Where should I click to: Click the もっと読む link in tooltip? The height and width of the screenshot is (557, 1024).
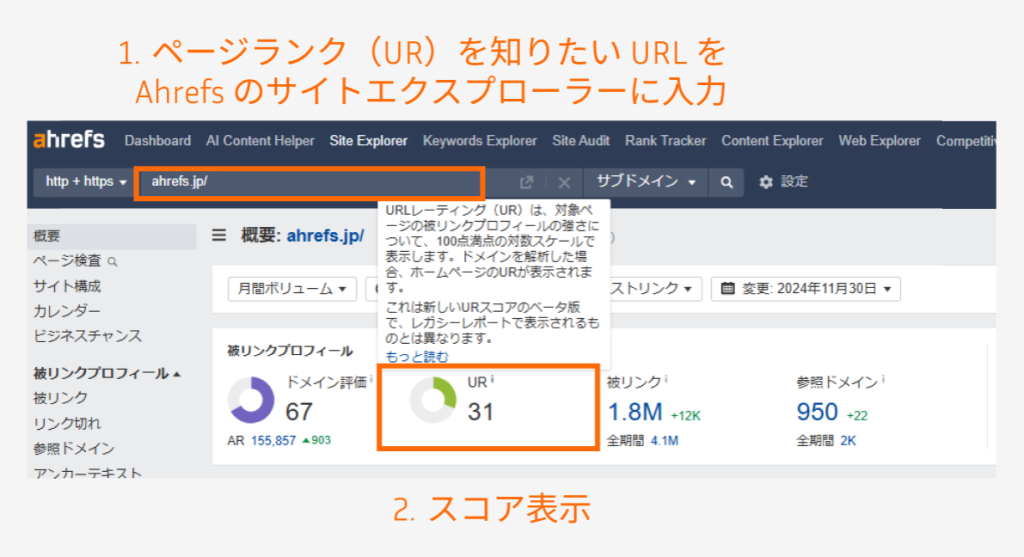(417, 357)
